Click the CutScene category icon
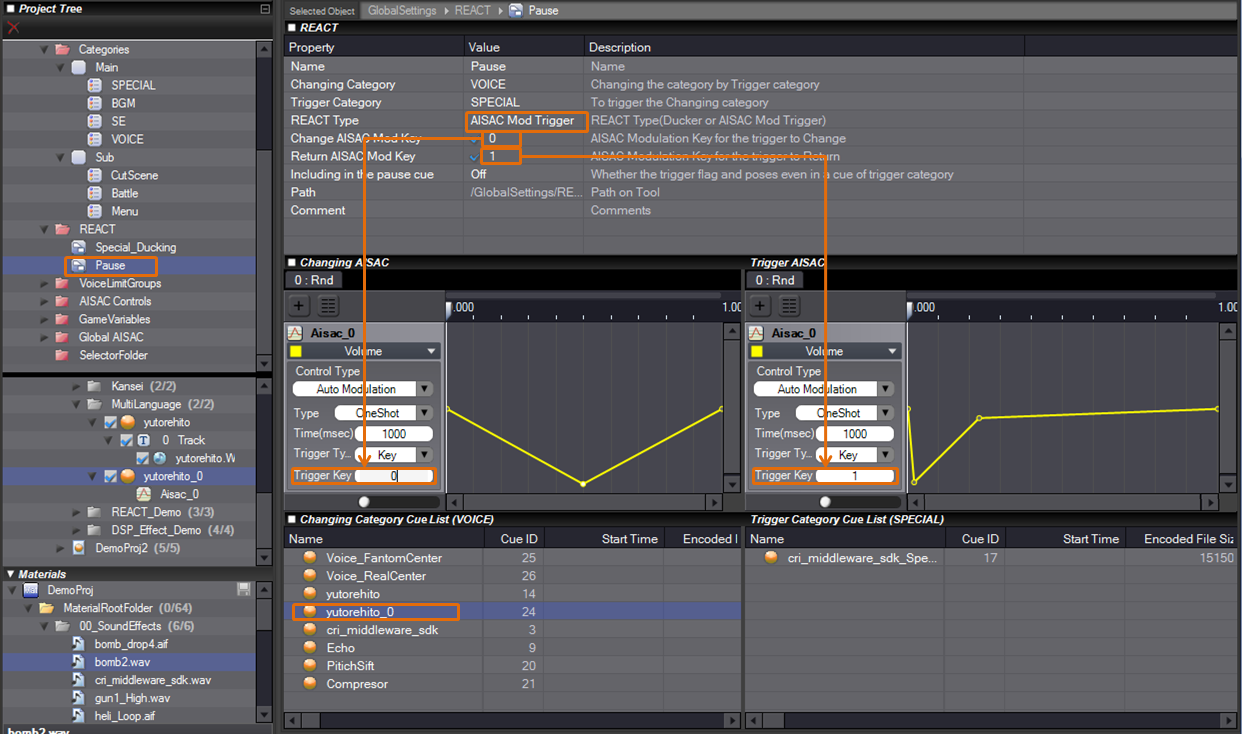 coord(95,175)
